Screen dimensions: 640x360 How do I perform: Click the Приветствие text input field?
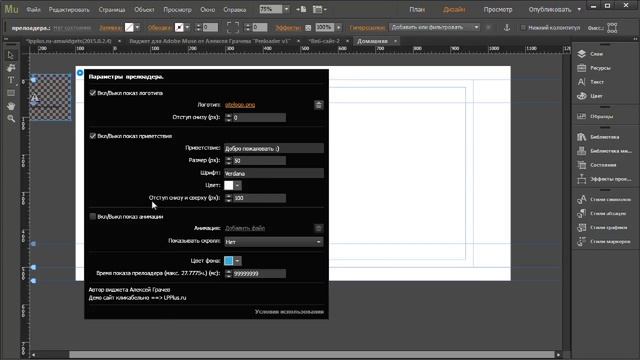click(x=274, y=148)
